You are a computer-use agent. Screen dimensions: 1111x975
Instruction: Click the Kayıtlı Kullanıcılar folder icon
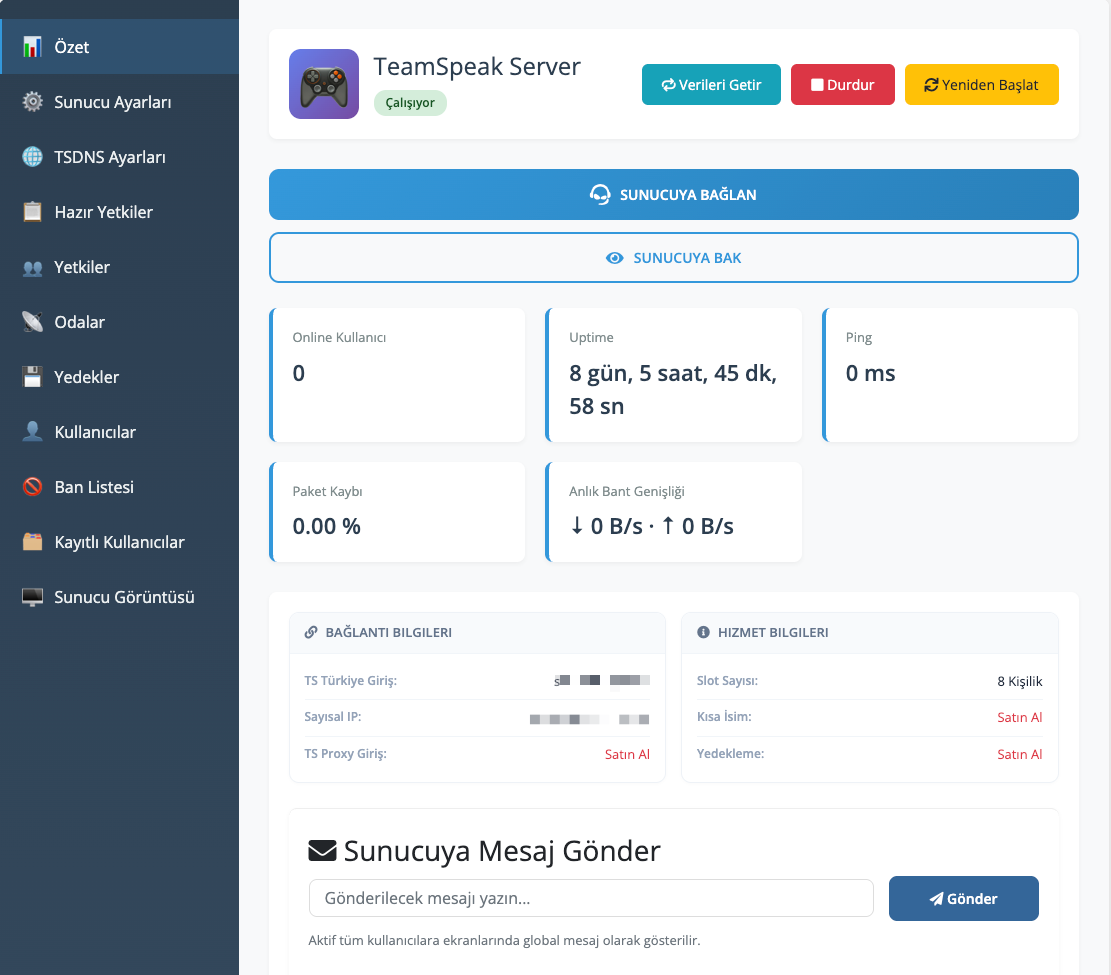[x=32, y=542]
